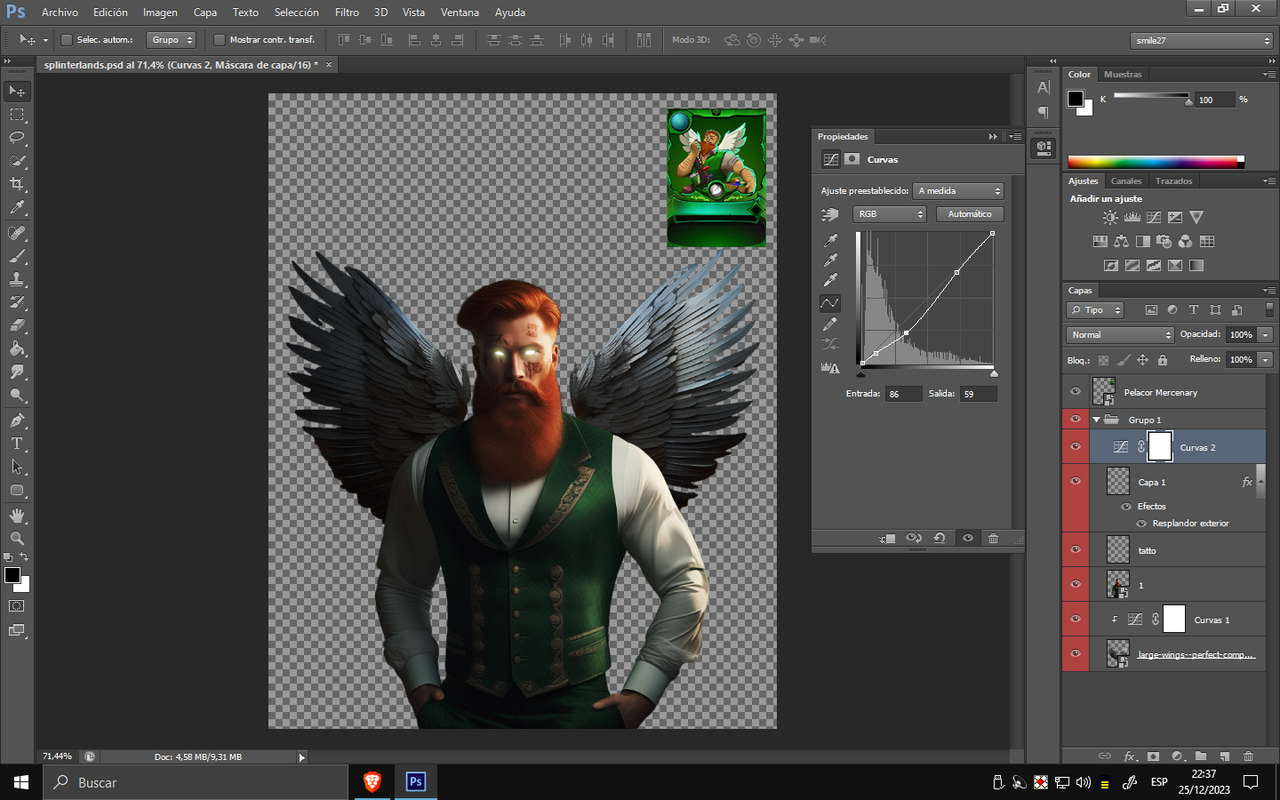
Task: Select the Pen tool
Action: pyautogui.click(x=17, y=420)
